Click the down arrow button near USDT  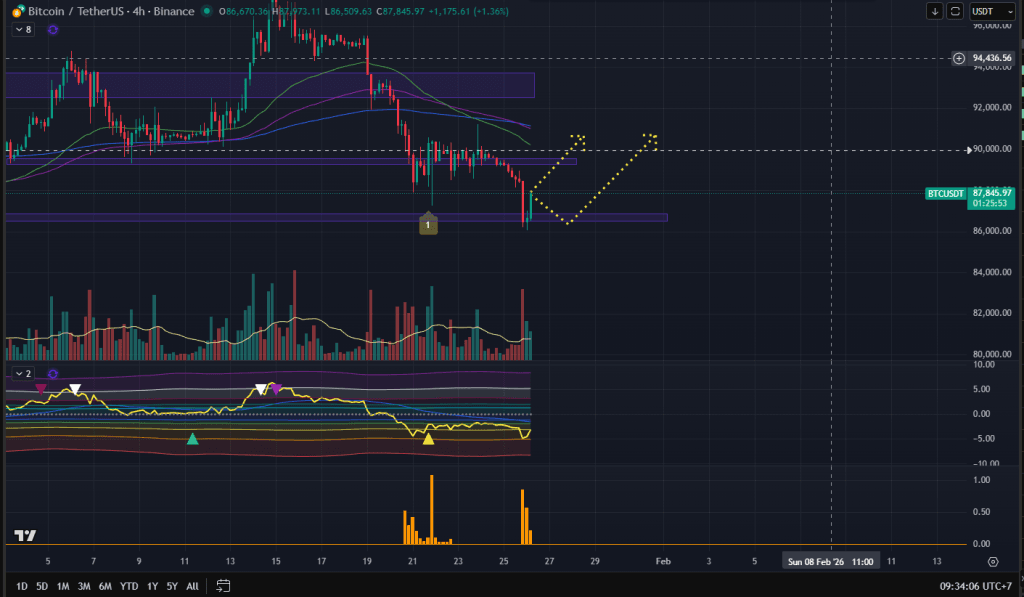[x=935, y=11]
